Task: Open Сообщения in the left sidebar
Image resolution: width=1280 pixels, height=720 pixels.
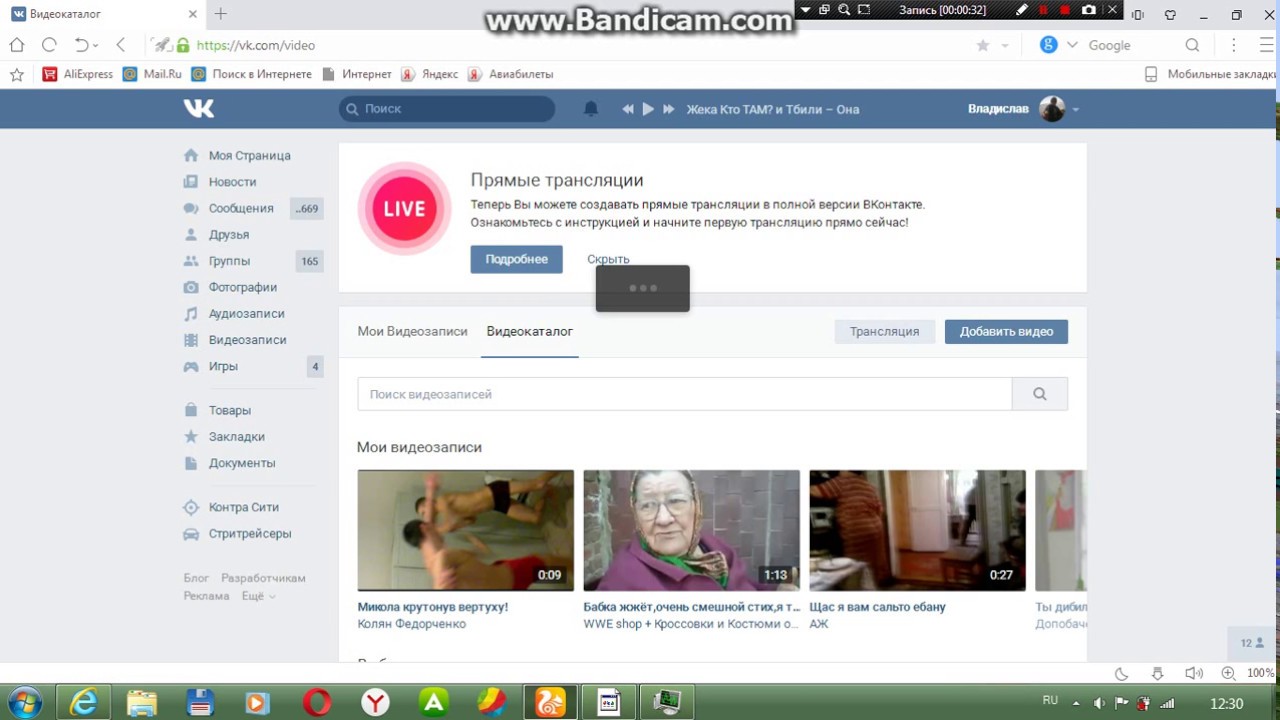Action: point(241,208)
